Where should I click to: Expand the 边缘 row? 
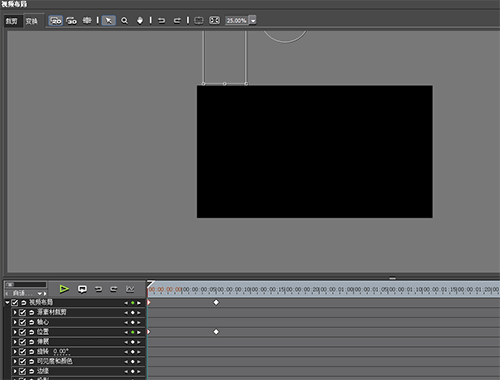point(15,371)
